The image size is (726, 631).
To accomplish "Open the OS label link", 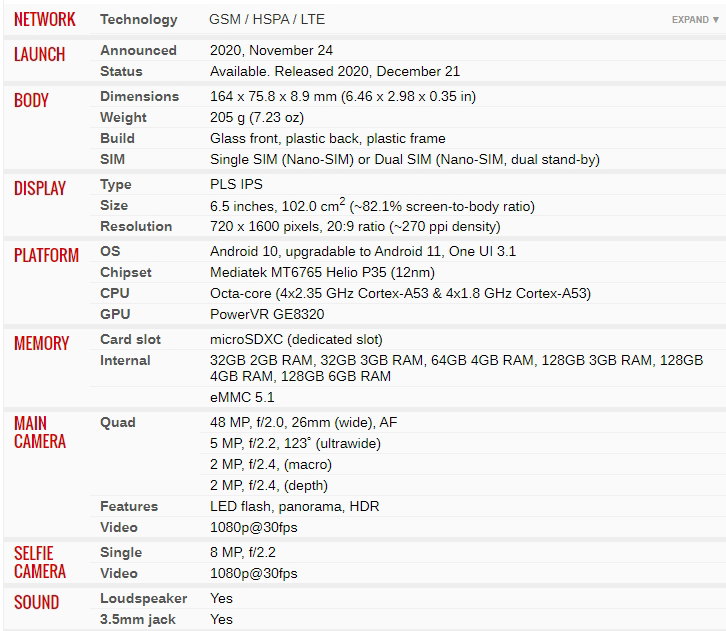I will (110, 251).
